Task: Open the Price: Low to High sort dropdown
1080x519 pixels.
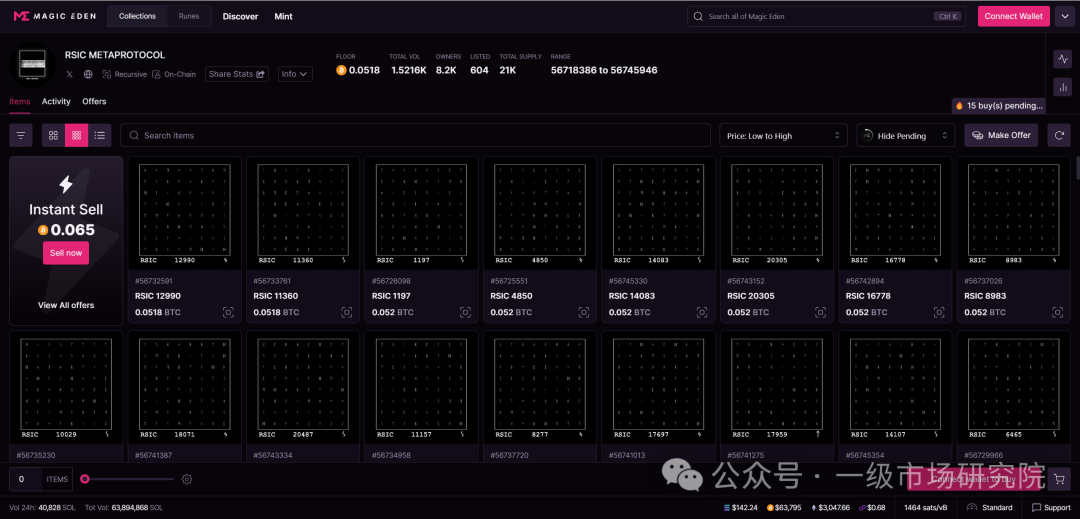Action: 783,136
